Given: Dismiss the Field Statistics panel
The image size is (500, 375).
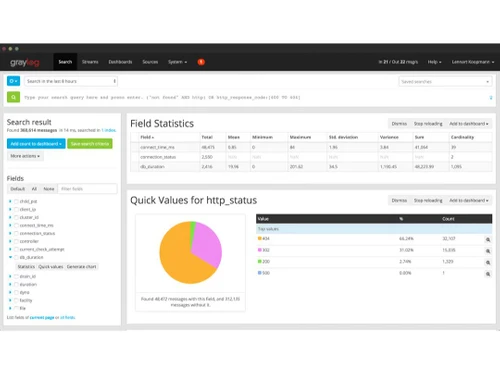Looking at the screenshot, I should (x=399, y=124).
